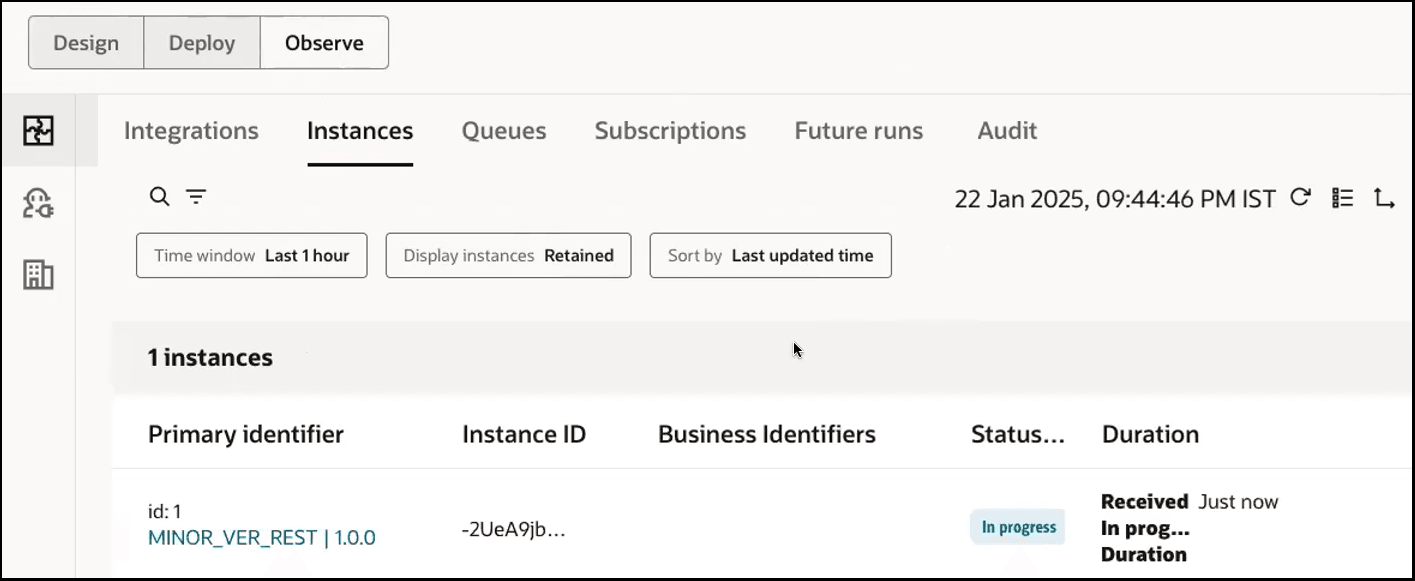The width and height of the screenshot is (1415, 581).
Task: Open the MINOR_VER_REST | 1.0.0 integration link
Action: click(x=261, y=537)
